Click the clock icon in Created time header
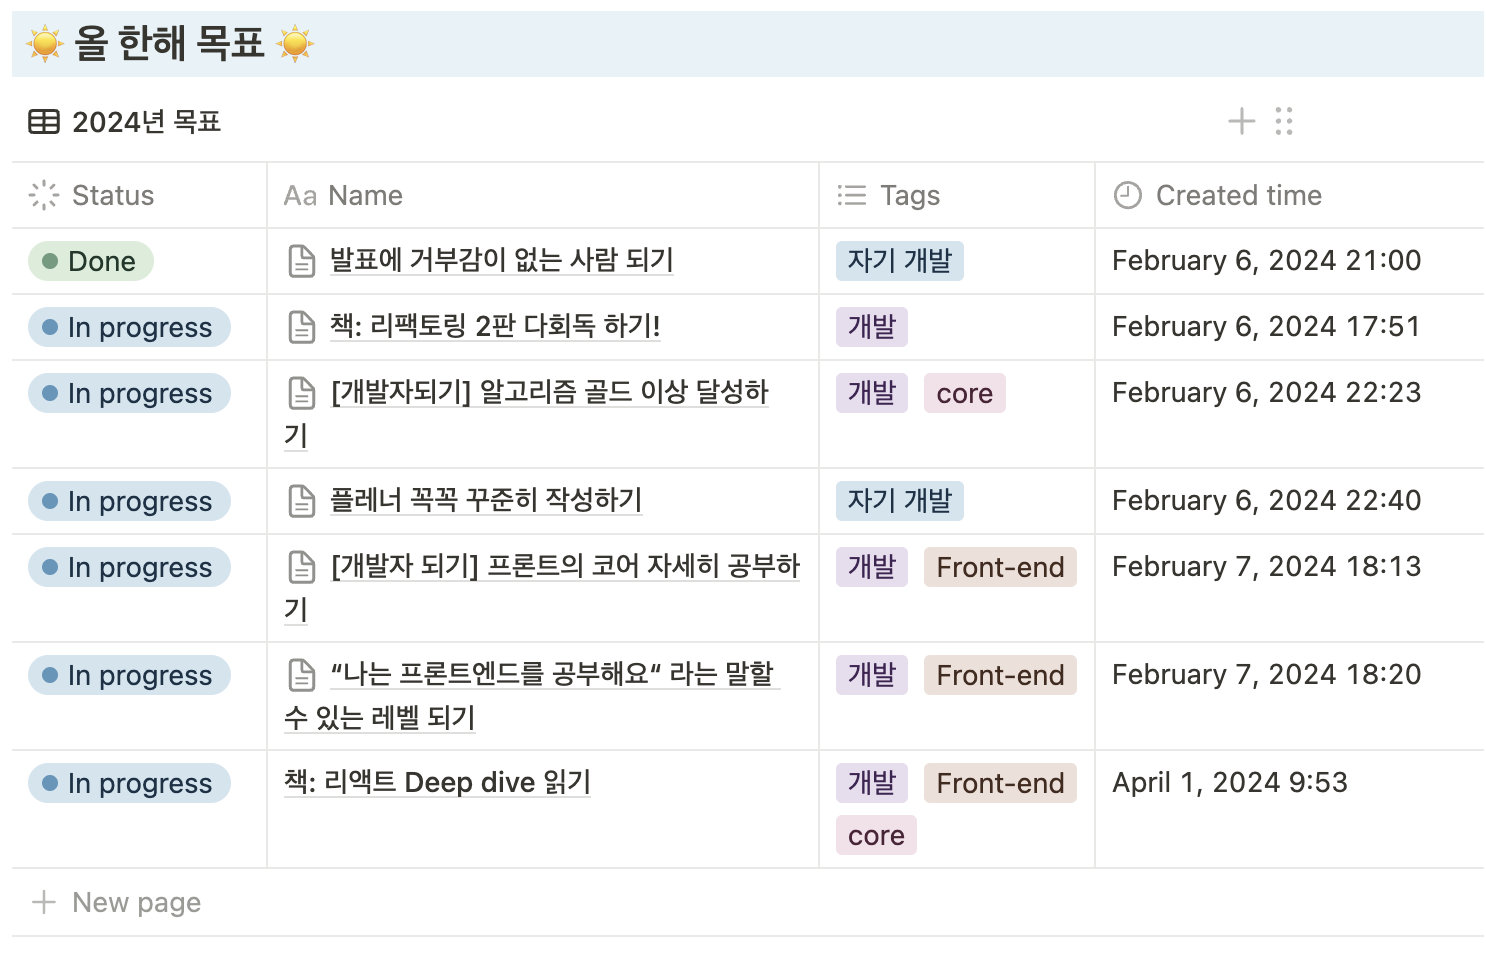 click(x=1127, y=195)
